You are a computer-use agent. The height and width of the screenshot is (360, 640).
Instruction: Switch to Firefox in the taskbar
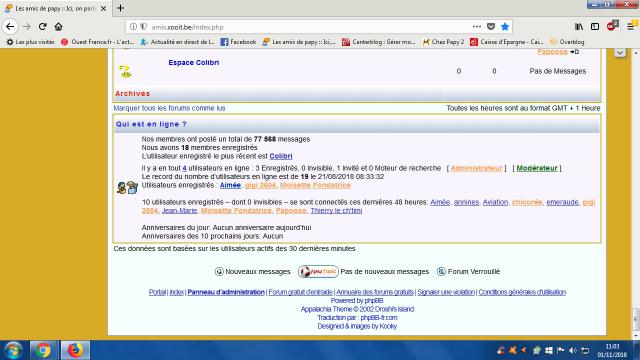(x=75, y=350)
